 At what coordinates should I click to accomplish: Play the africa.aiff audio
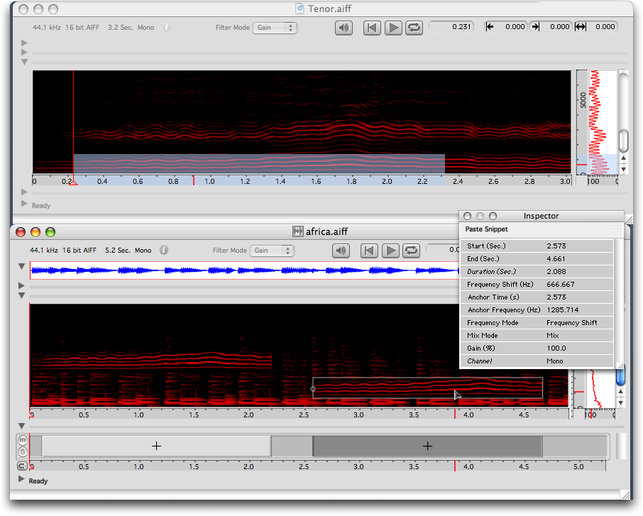(391, 250)
